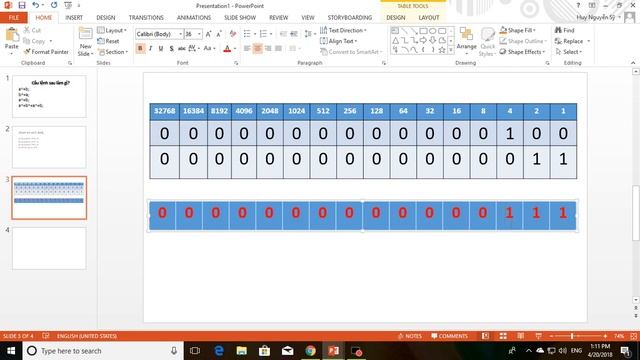
Task: Switch to the ANIMATIONS tab
Action: pyautogui.click(x=194, y=18)
